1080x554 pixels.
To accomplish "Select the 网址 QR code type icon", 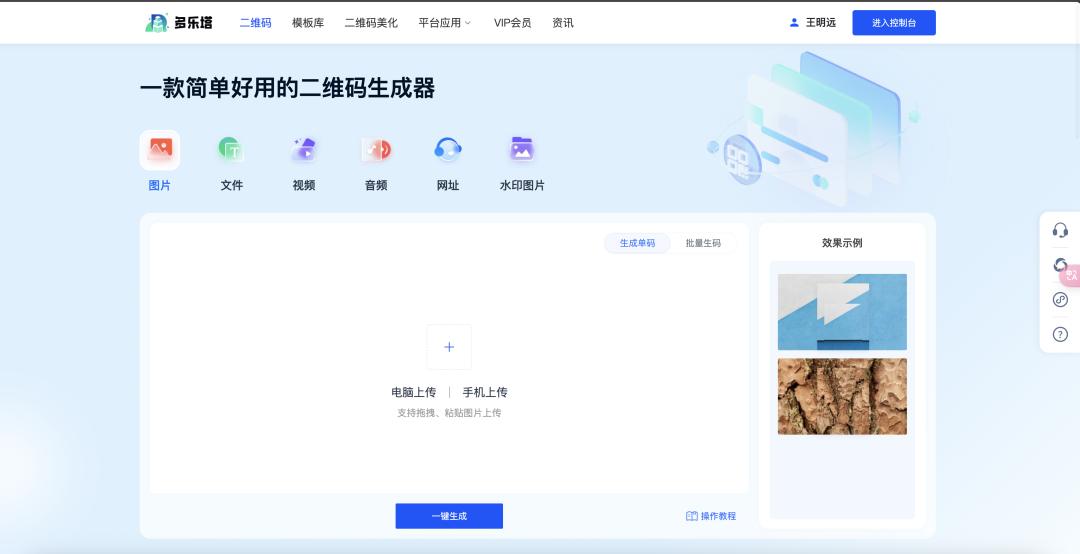I will coord(448,150).
